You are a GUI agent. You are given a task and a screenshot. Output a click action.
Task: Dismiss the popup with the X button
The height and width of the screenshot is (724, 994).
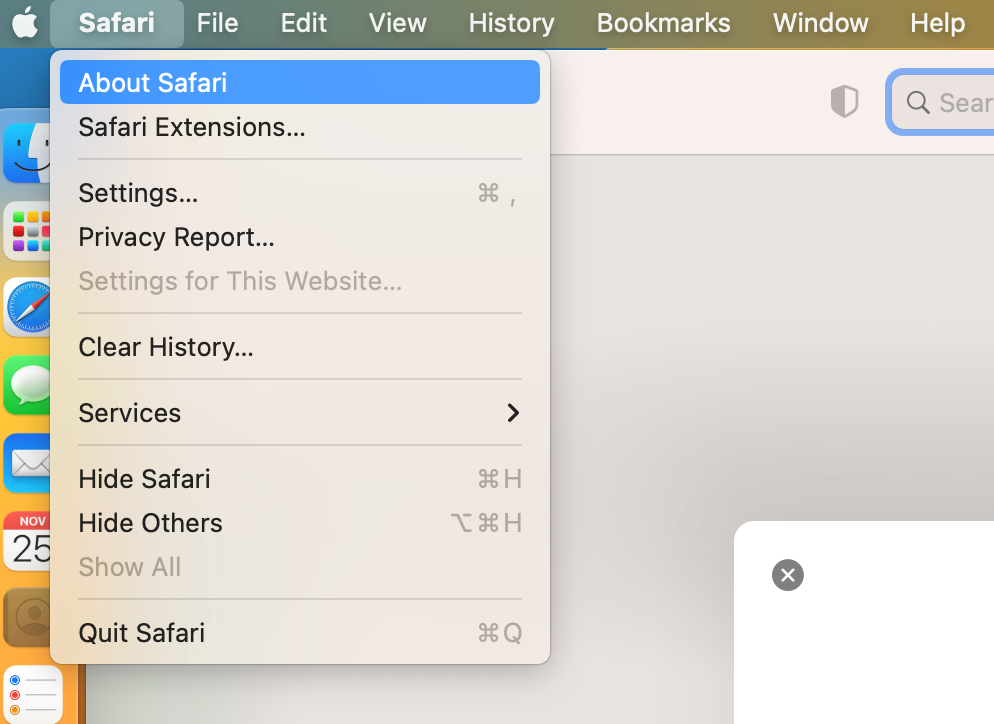tap(788, 575)
